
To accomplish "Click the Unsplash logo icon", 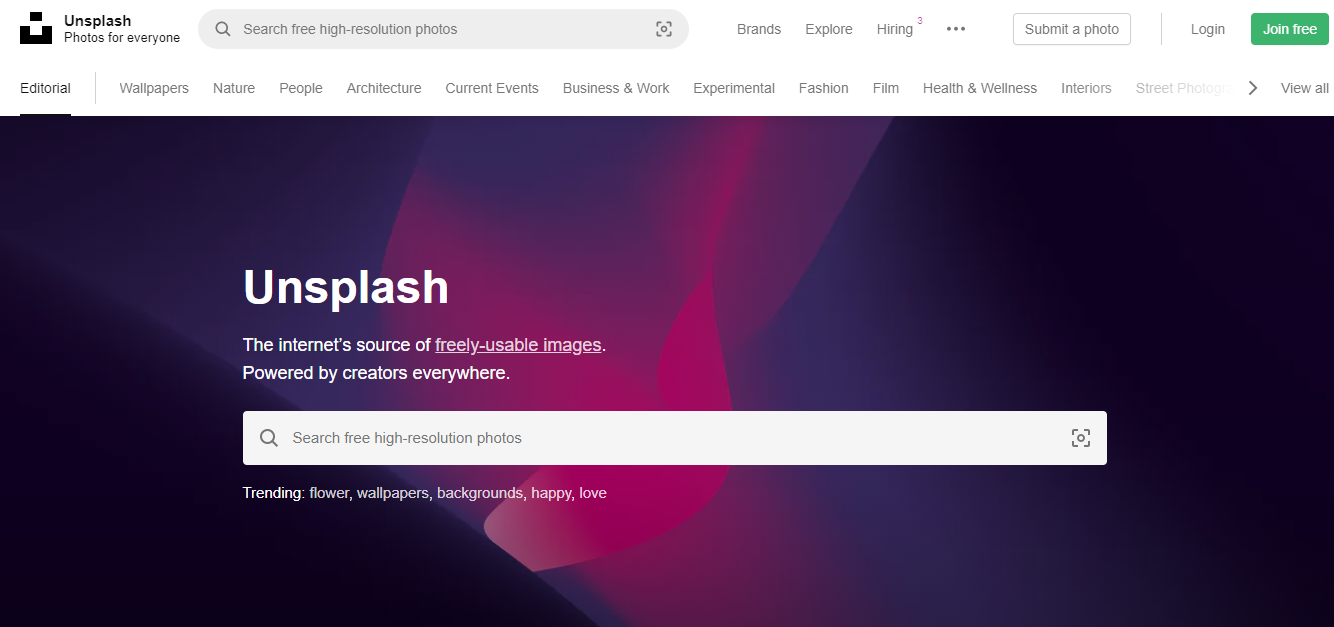I will (36, 29).
